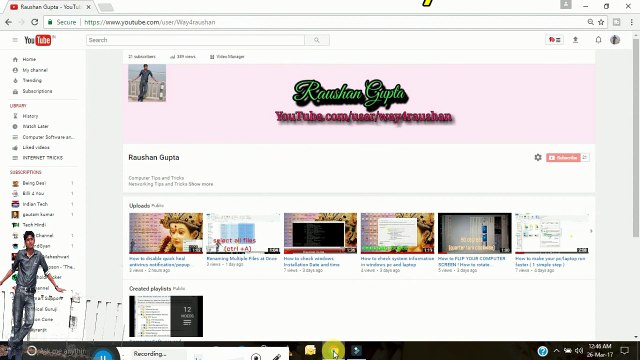Image resolution: width=640 pixels, height=360 pixels.
Task: Bookmark this page with star icon
Action: 601,22
